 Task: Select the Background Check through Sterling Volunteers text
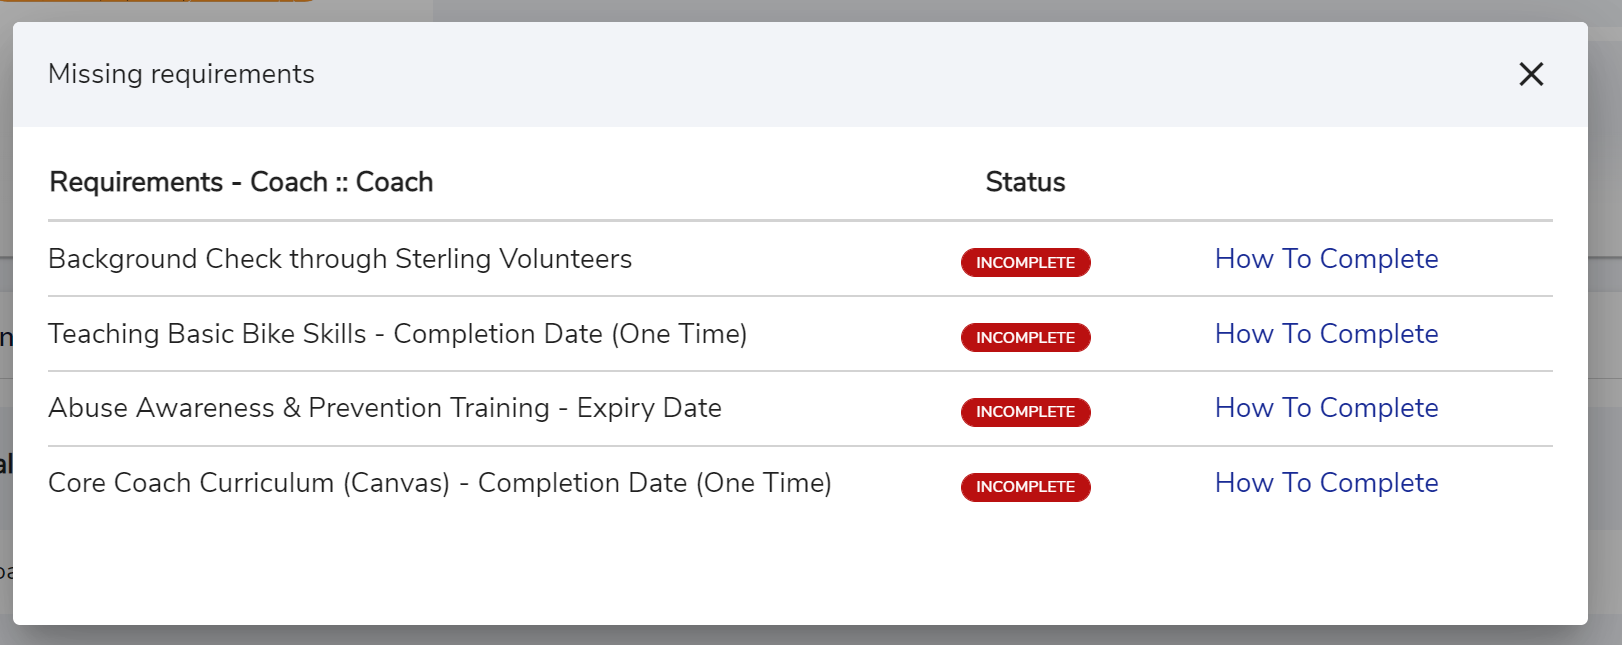click(340, 259)
